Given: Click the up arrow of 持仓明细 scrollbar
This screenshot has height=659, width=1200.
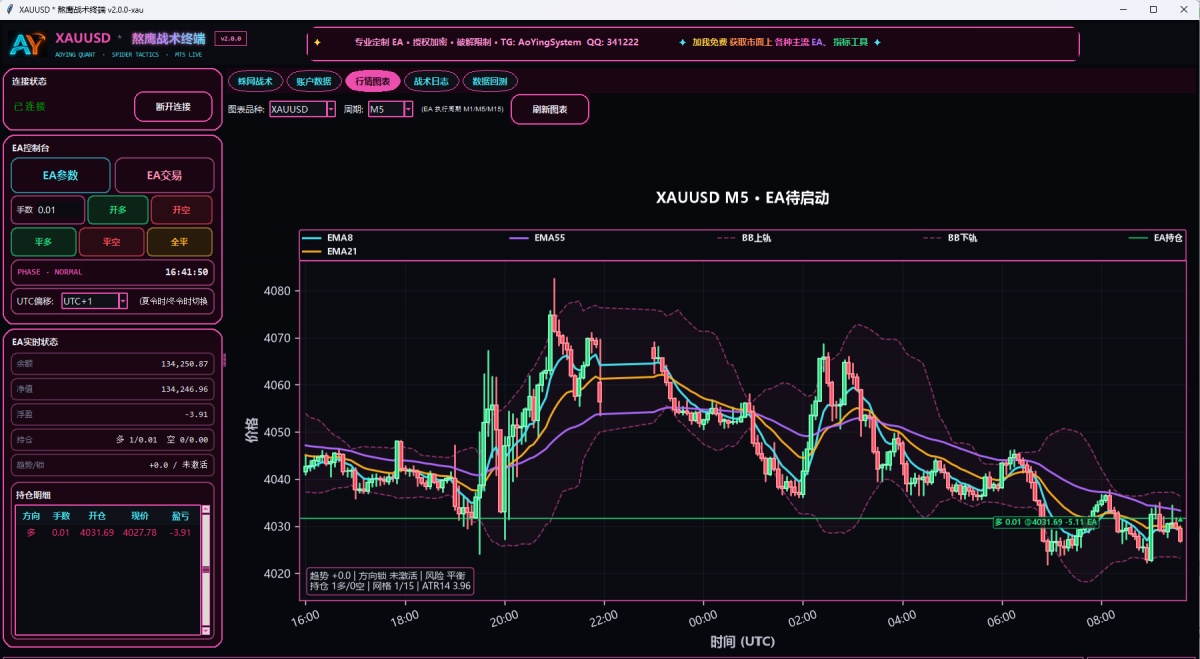Looking at the screenshot, I should coord(206,509).
